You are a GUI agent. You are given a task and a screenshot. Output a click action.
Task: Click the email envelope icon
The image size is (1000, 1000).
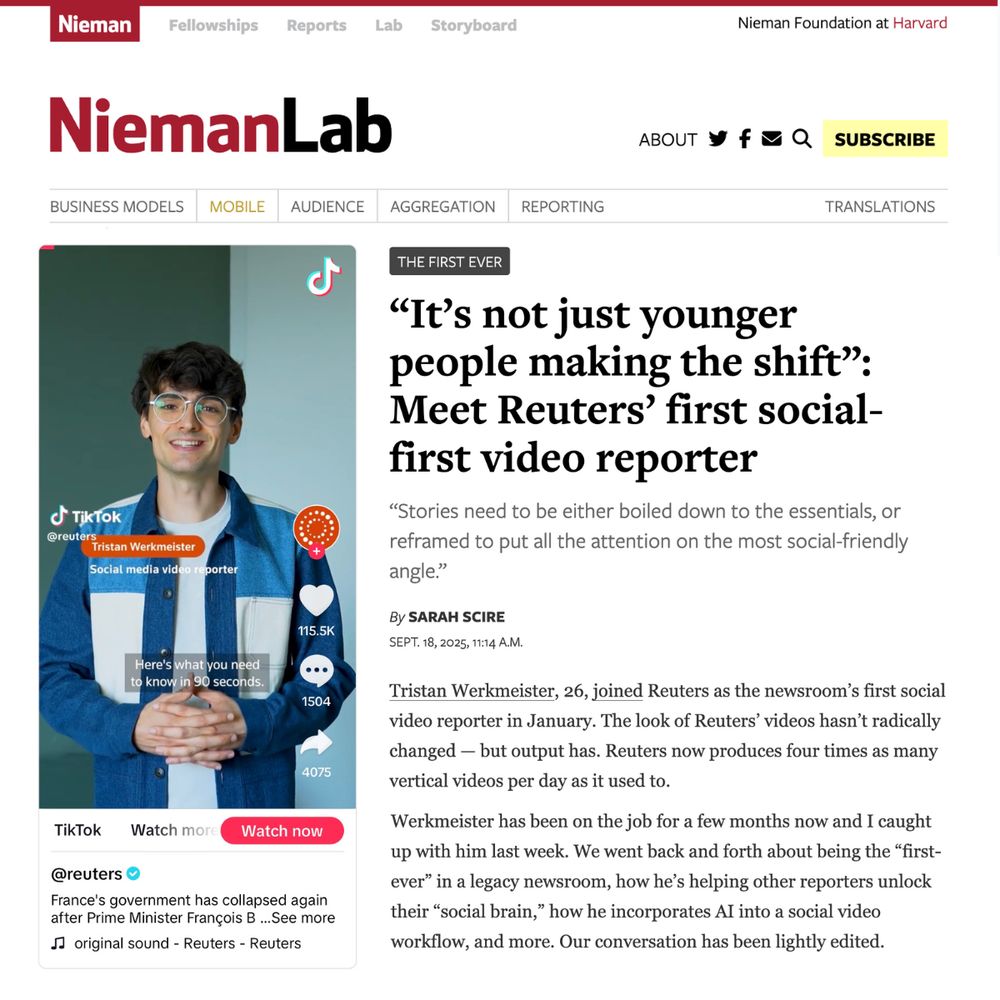pos(771,138)
